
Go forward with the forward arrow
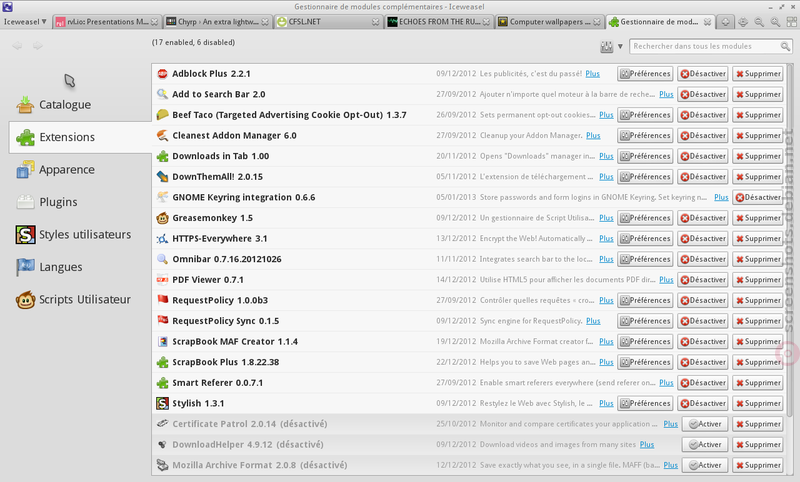(x=38, y=45)
